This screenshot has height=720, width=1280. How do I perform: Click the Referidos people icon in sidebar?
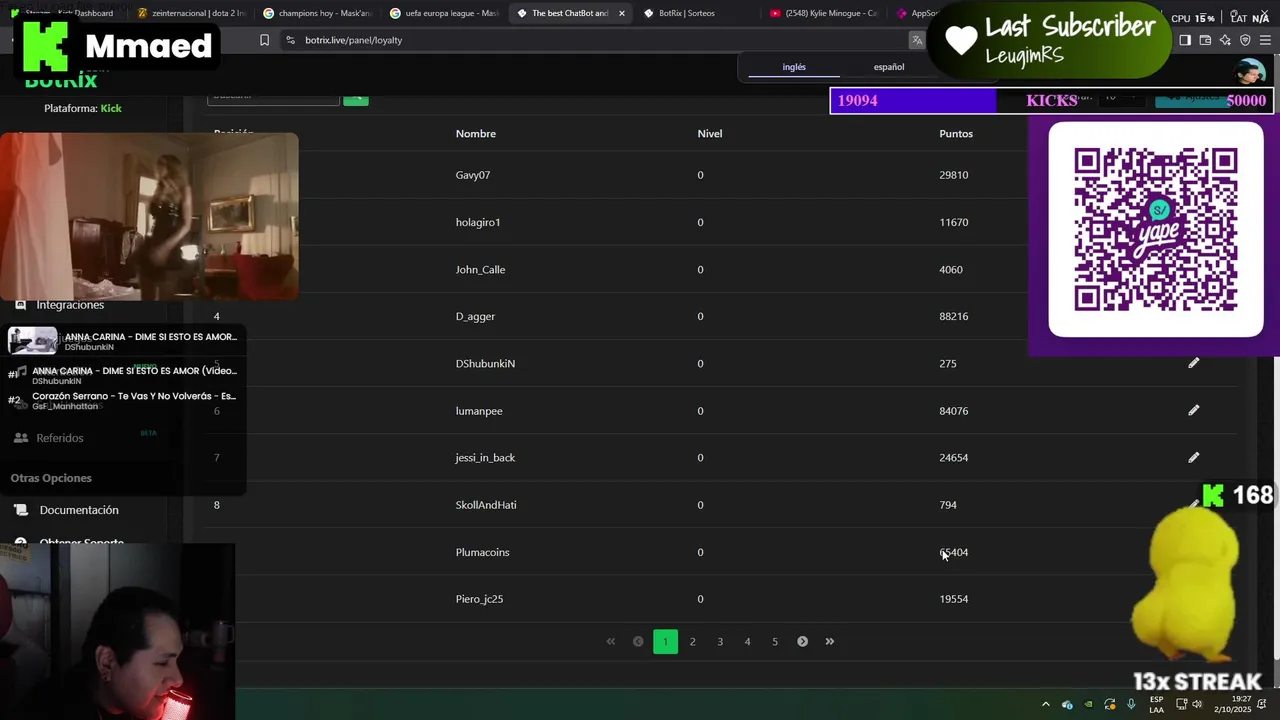[21, 438]
